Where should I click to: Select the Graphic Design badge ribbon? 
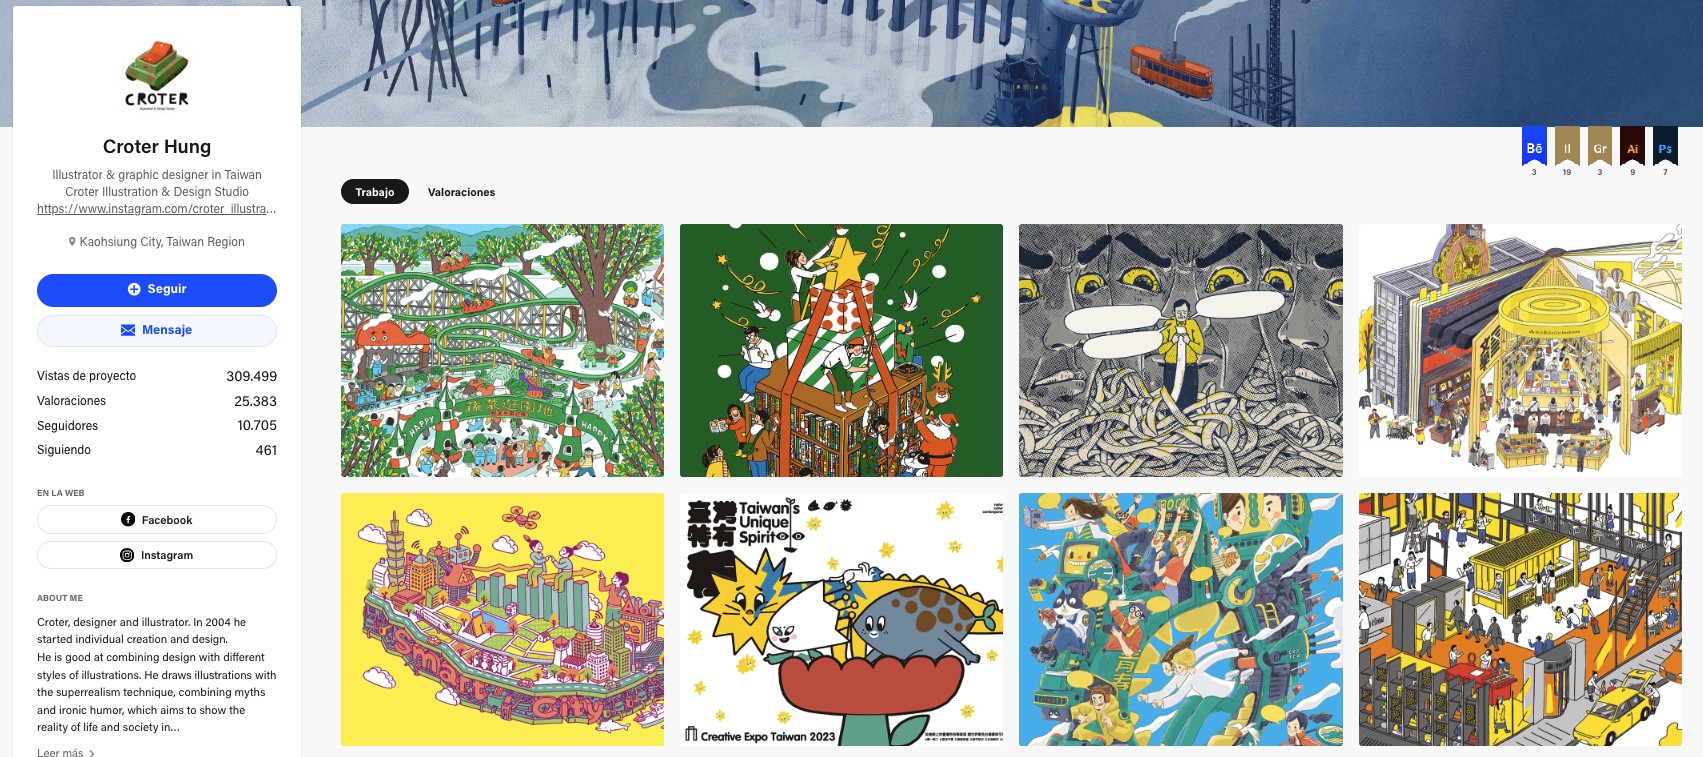click(x=1600, y=146)
